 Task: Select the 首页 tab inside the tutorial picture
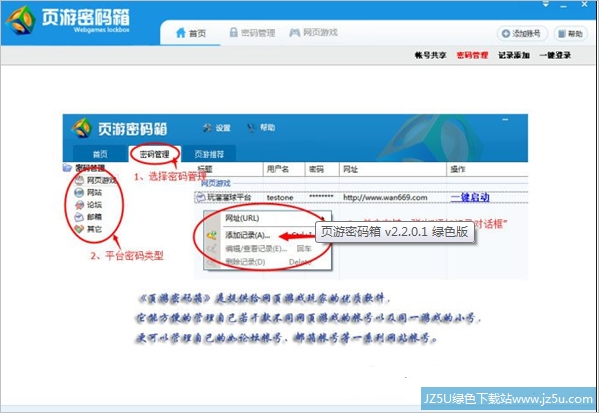pos(100,154)
